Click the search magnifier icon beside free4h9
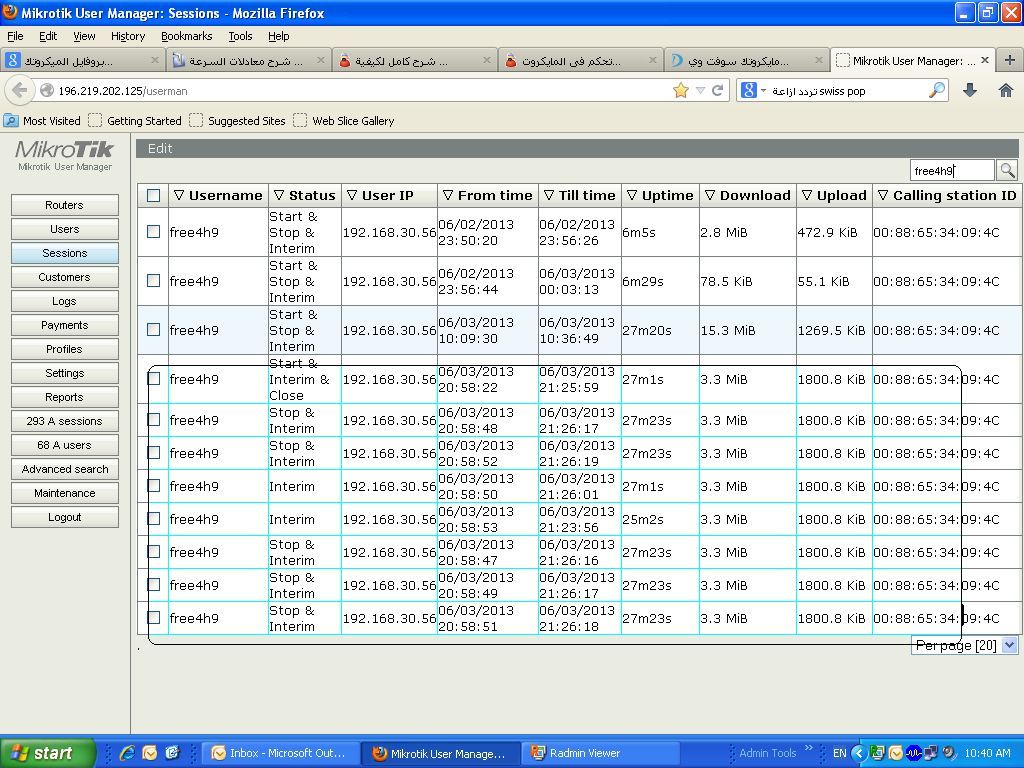1024x768 pixels. tap(1007, 170)
